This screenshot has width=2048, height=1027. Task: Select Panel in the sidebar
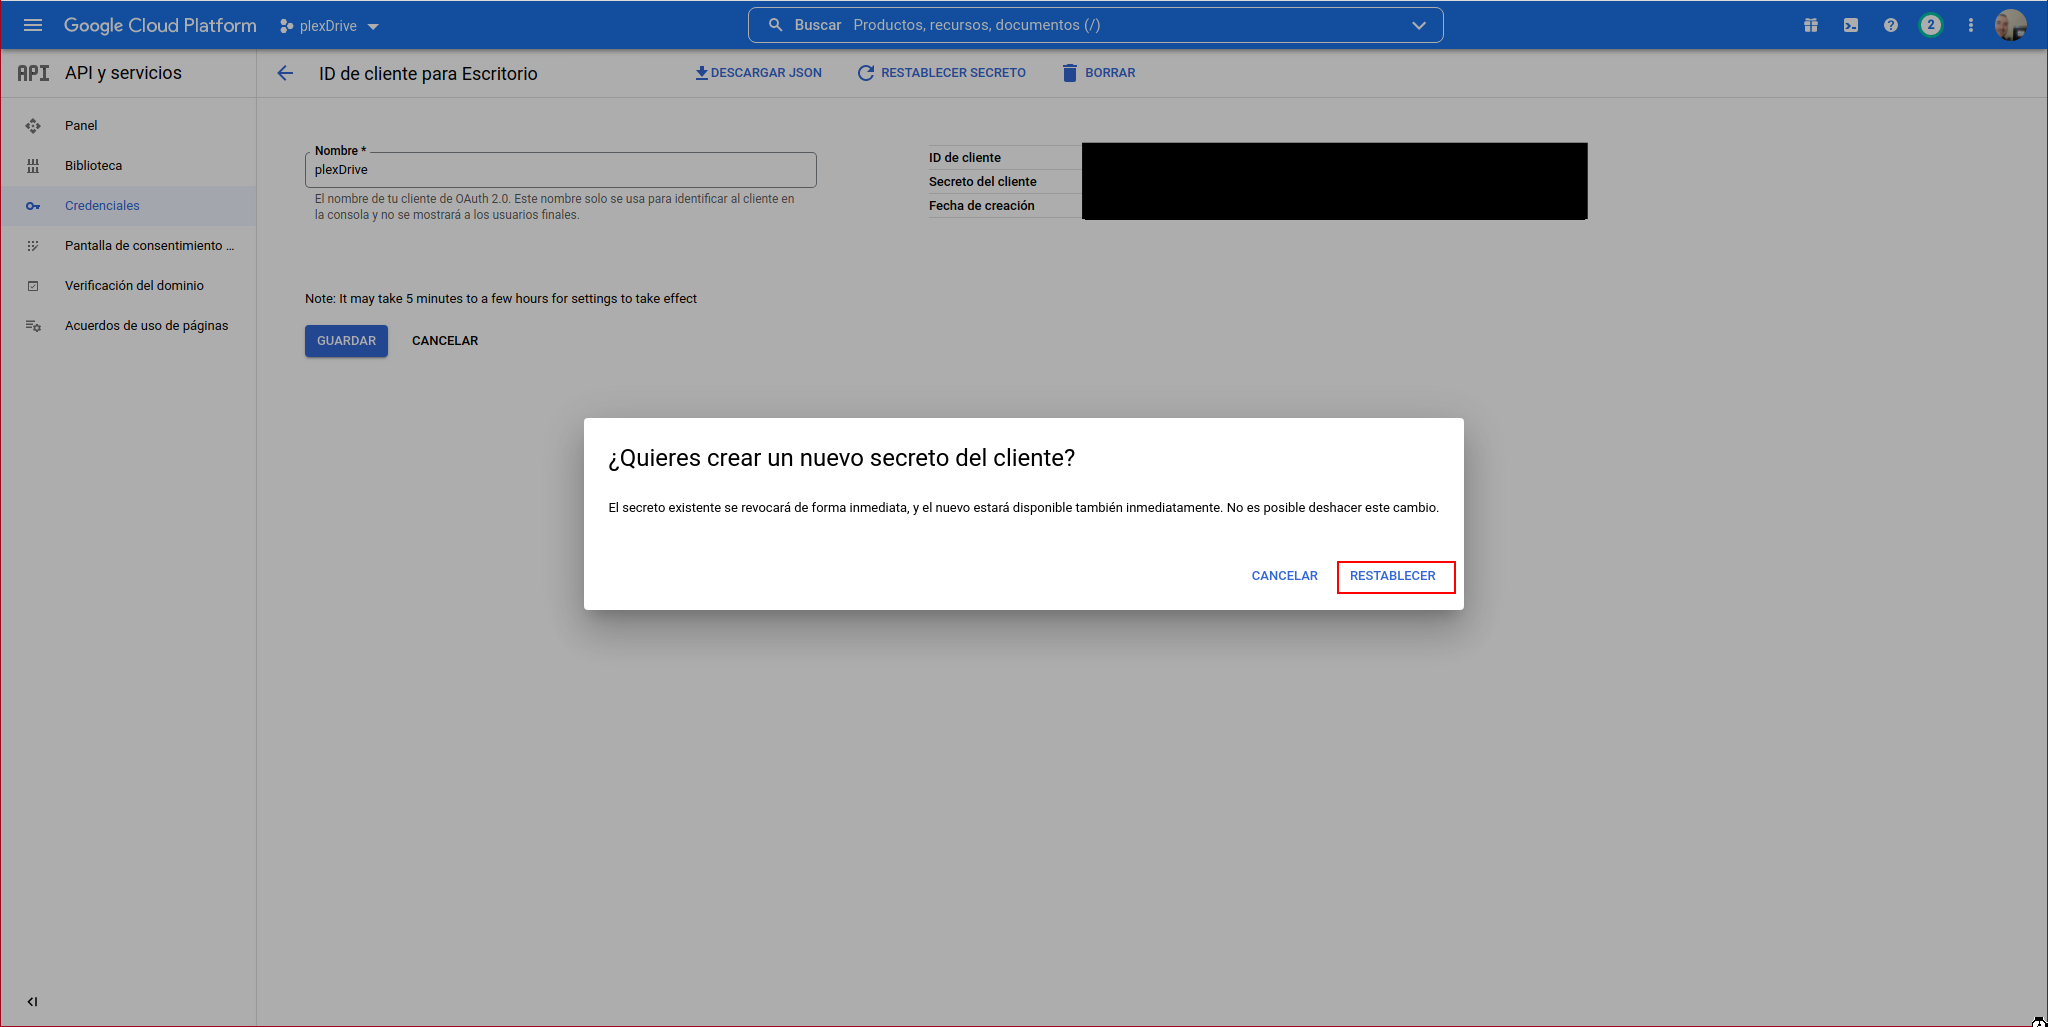[x=81, y=125]
